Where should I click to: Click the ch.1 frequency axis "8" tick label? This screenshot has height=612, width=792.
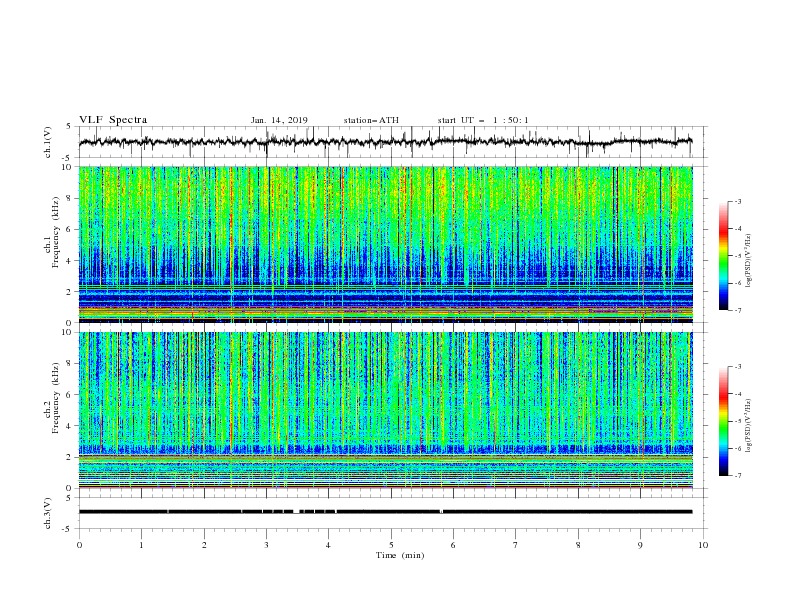click(x=70, y=198)
